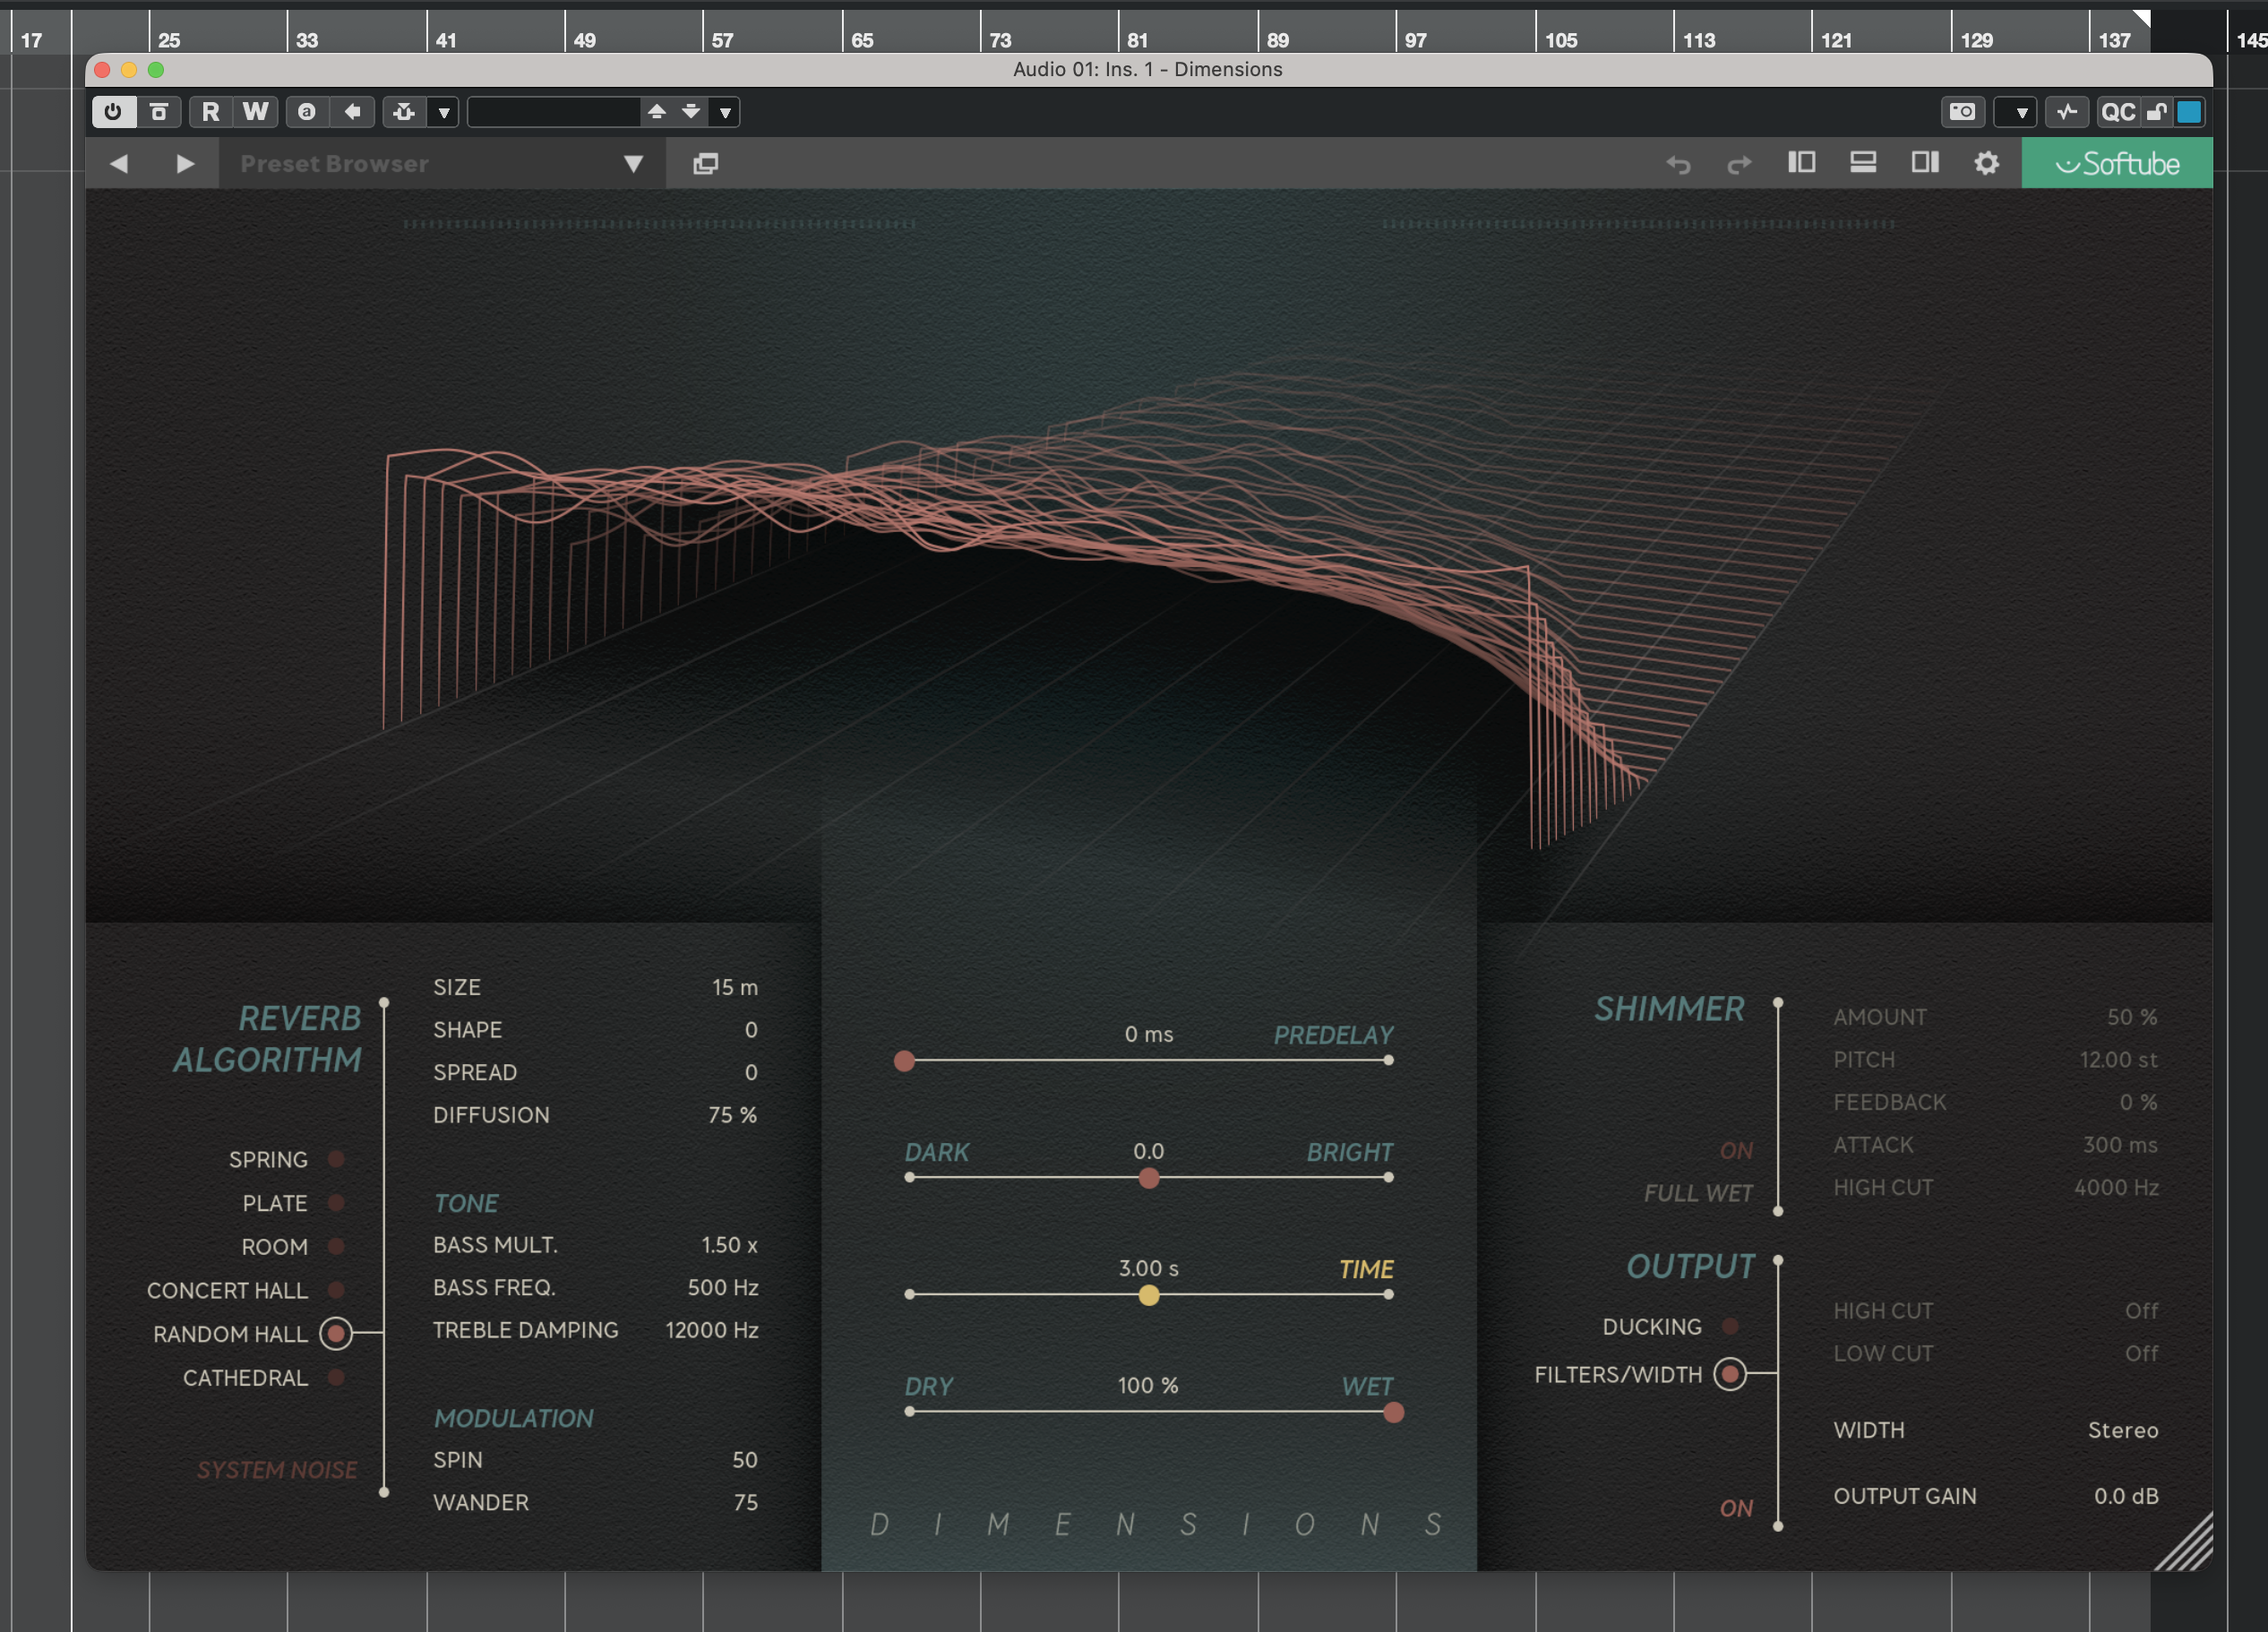Toggle the left side panel layout icon

1801,163
